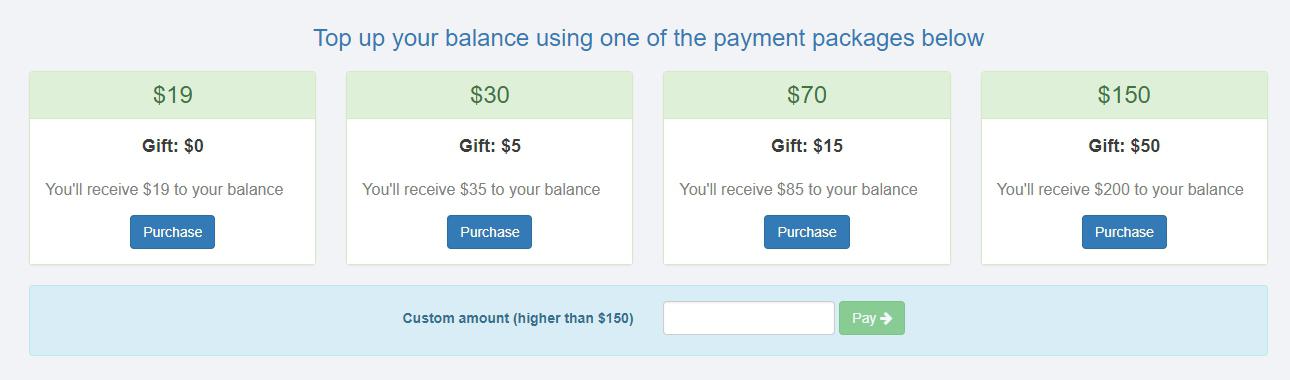Click the 'Gift: $0' label

[172, 146]
